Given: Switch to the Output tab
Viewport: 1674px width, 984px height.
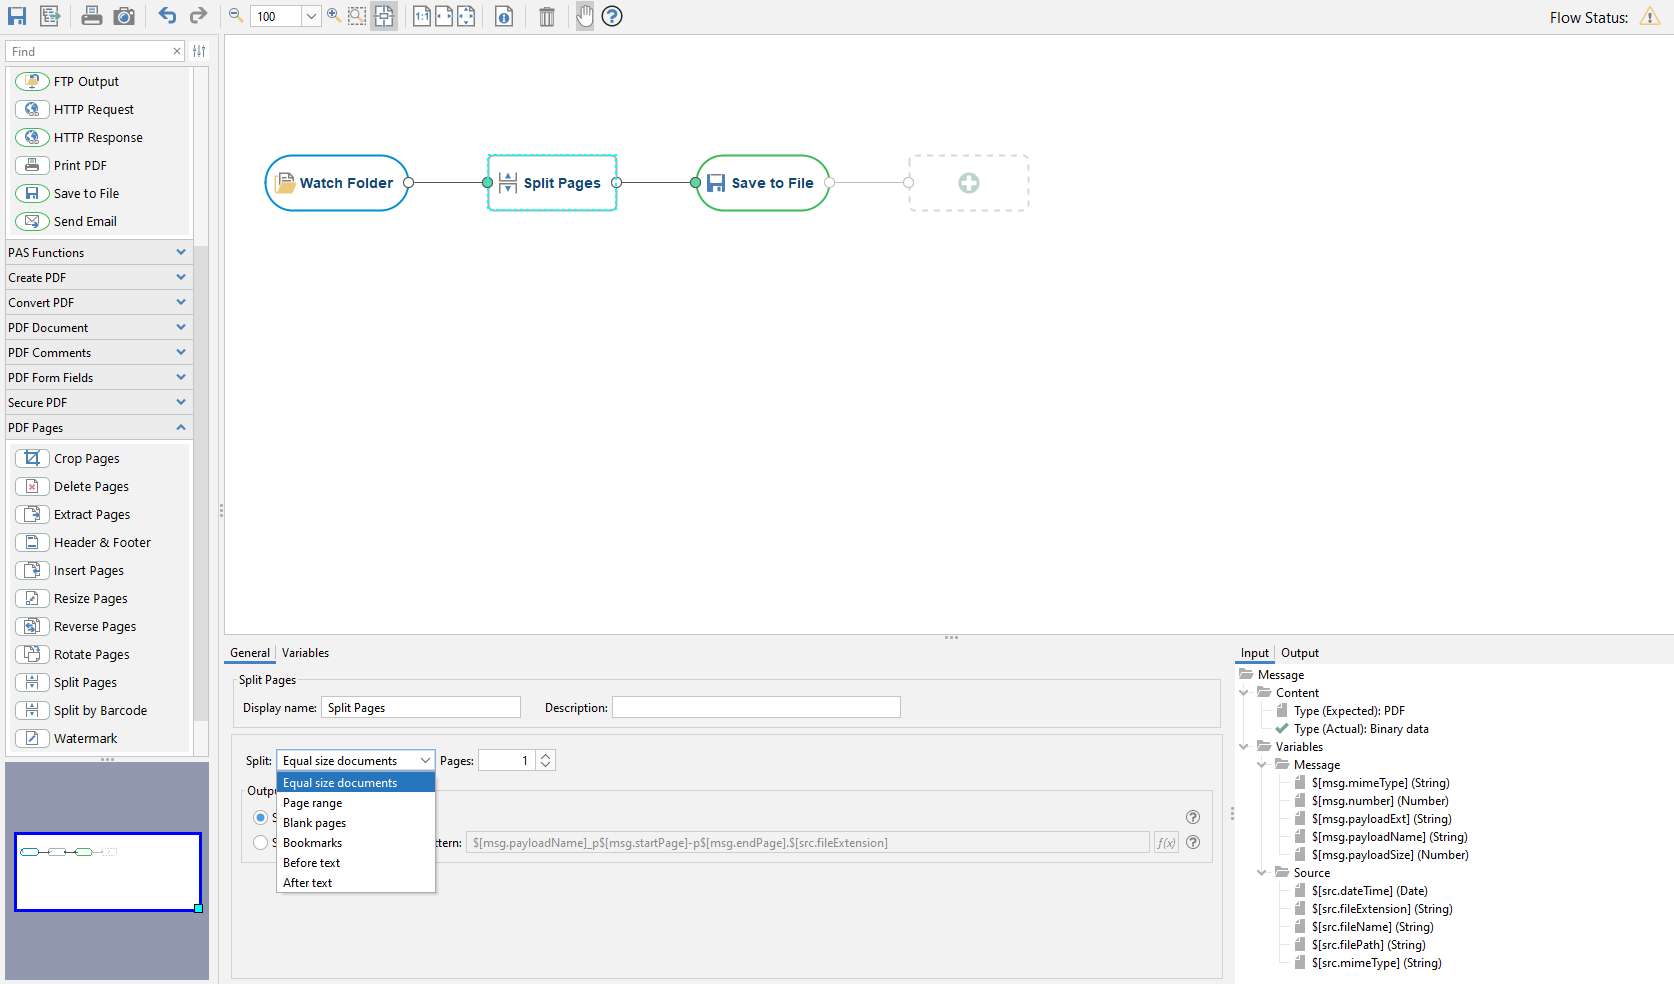Looking at the screenshot, I should click(1300, 653).
